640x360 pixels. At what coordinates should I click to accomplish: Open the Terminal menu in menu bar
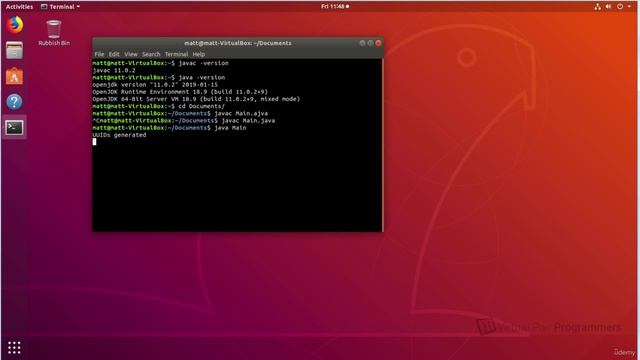coord(176,54)
